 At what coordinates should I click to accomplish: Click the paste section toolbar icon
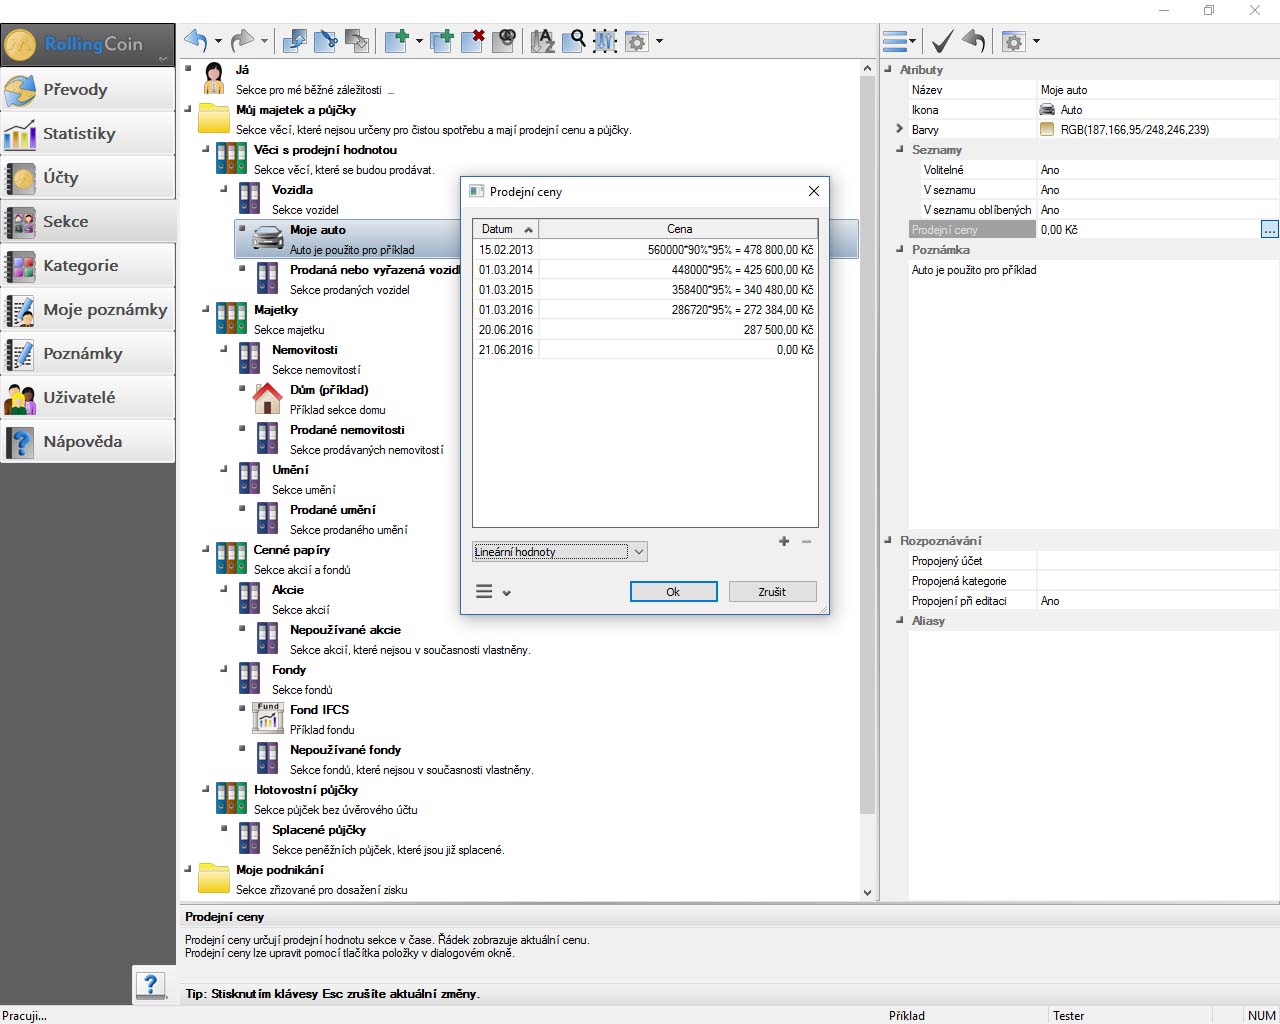point(356,41)
